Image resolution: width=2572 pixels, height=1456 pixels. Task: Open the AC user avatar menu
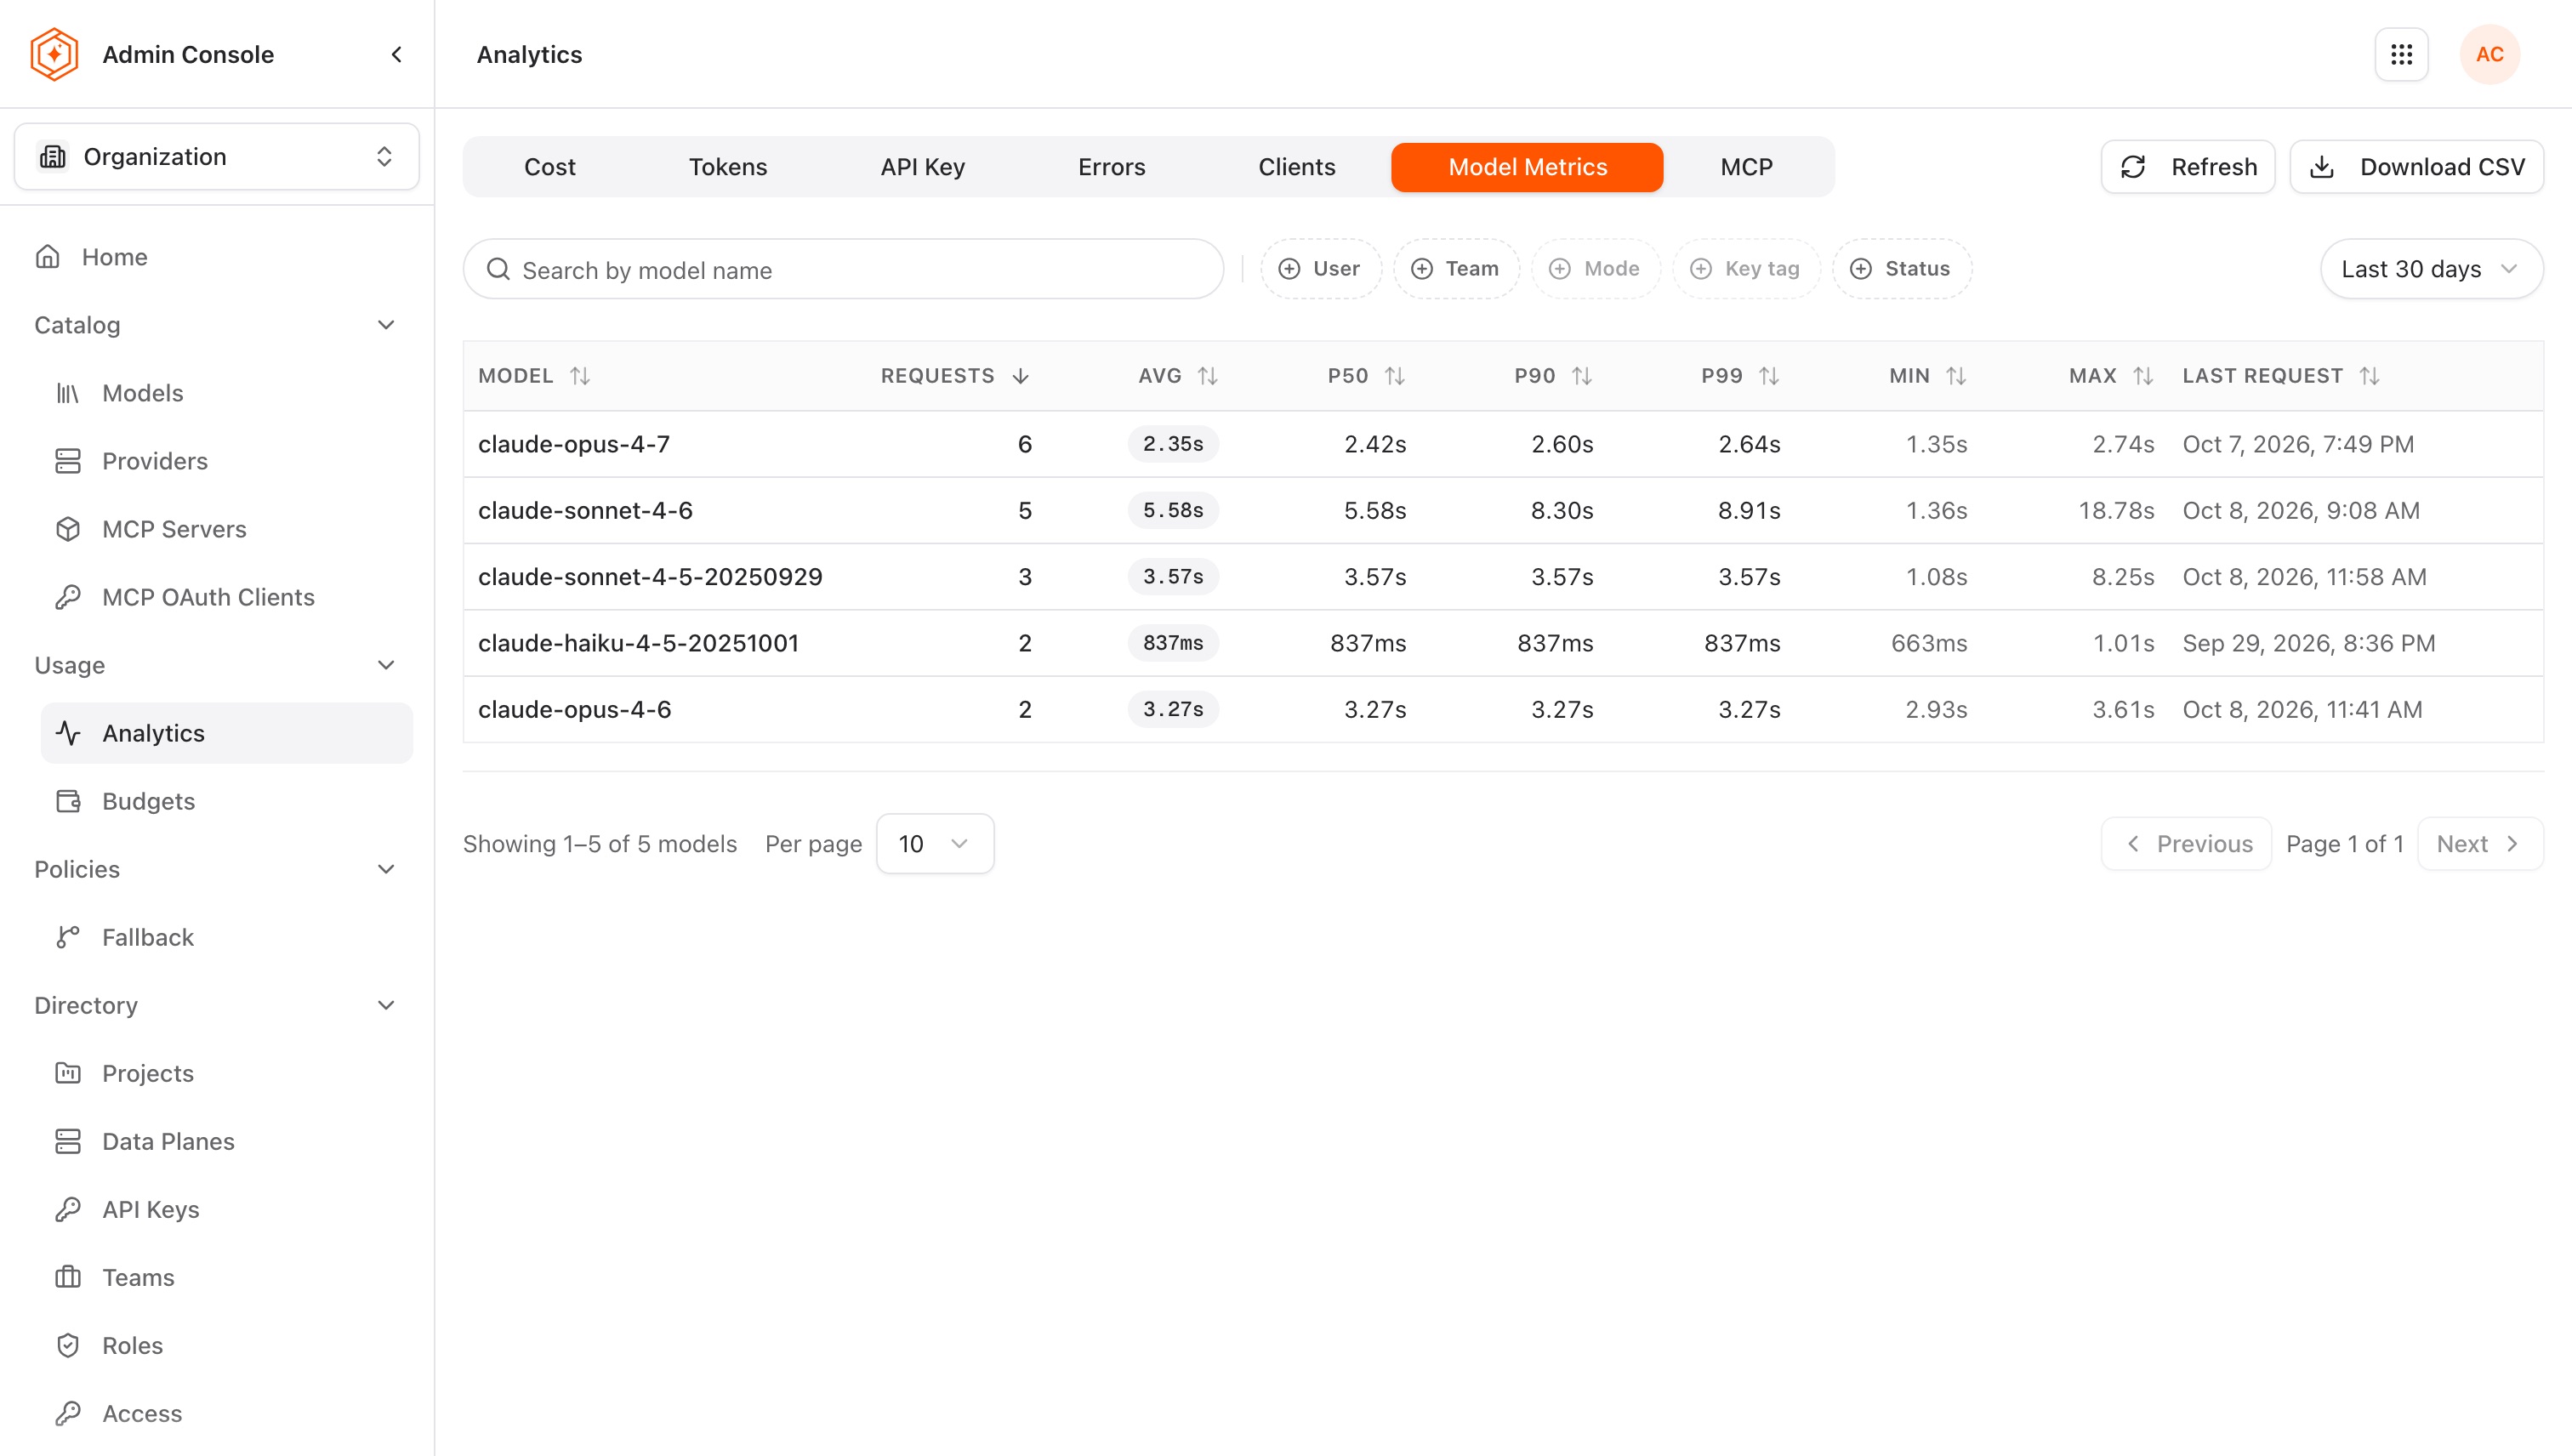[2489, 54]
